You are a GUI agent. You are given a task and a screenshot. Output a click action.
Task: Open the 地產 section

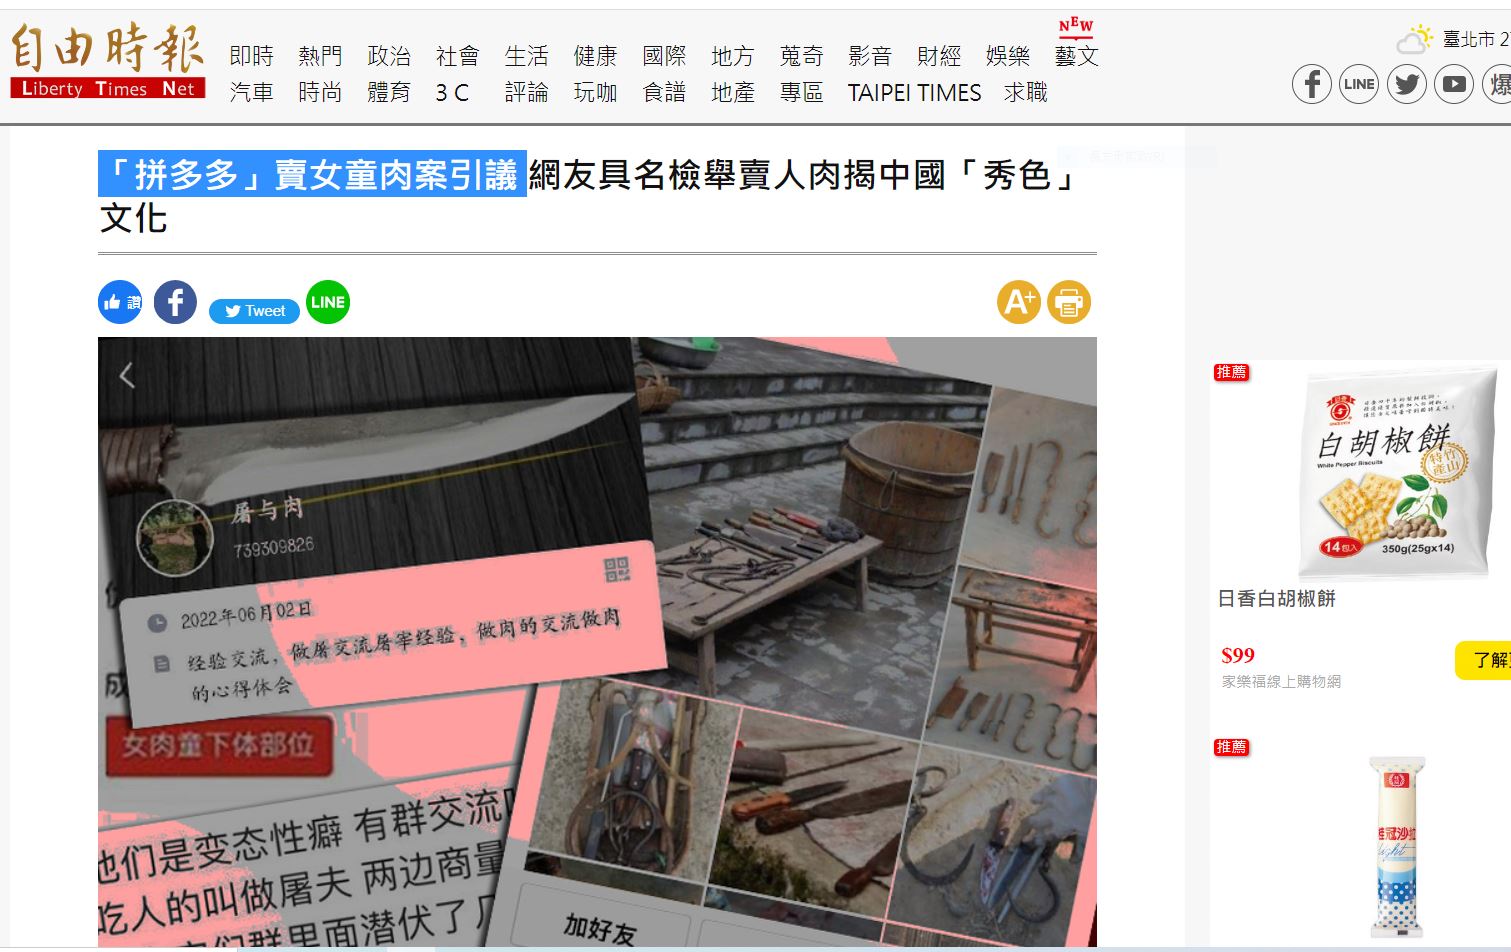pyautogui.click(x=733, y=93)
